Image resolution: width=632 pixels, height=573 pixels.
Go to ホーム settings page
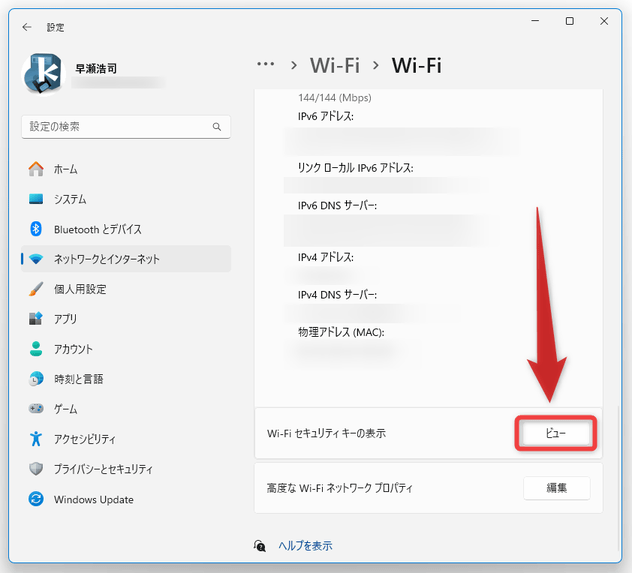pos(66,169)
